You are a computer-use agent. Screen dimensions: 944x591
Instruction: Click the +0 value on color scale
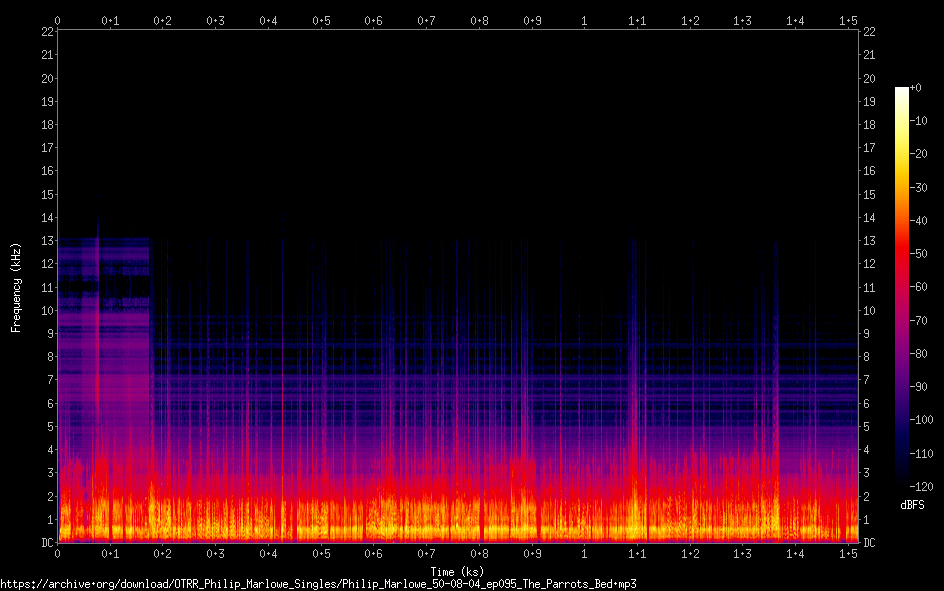[917, 88]
